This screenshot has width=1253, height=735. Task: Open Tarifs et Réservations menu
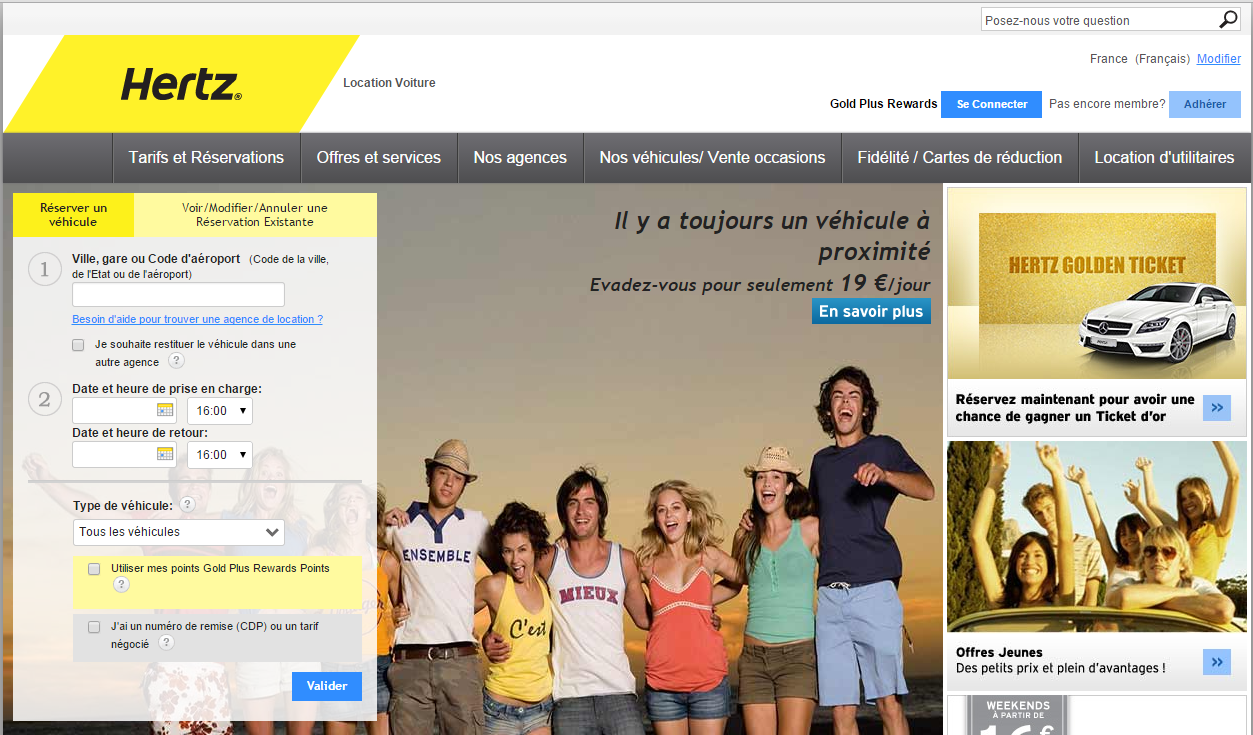click(206, 158)
